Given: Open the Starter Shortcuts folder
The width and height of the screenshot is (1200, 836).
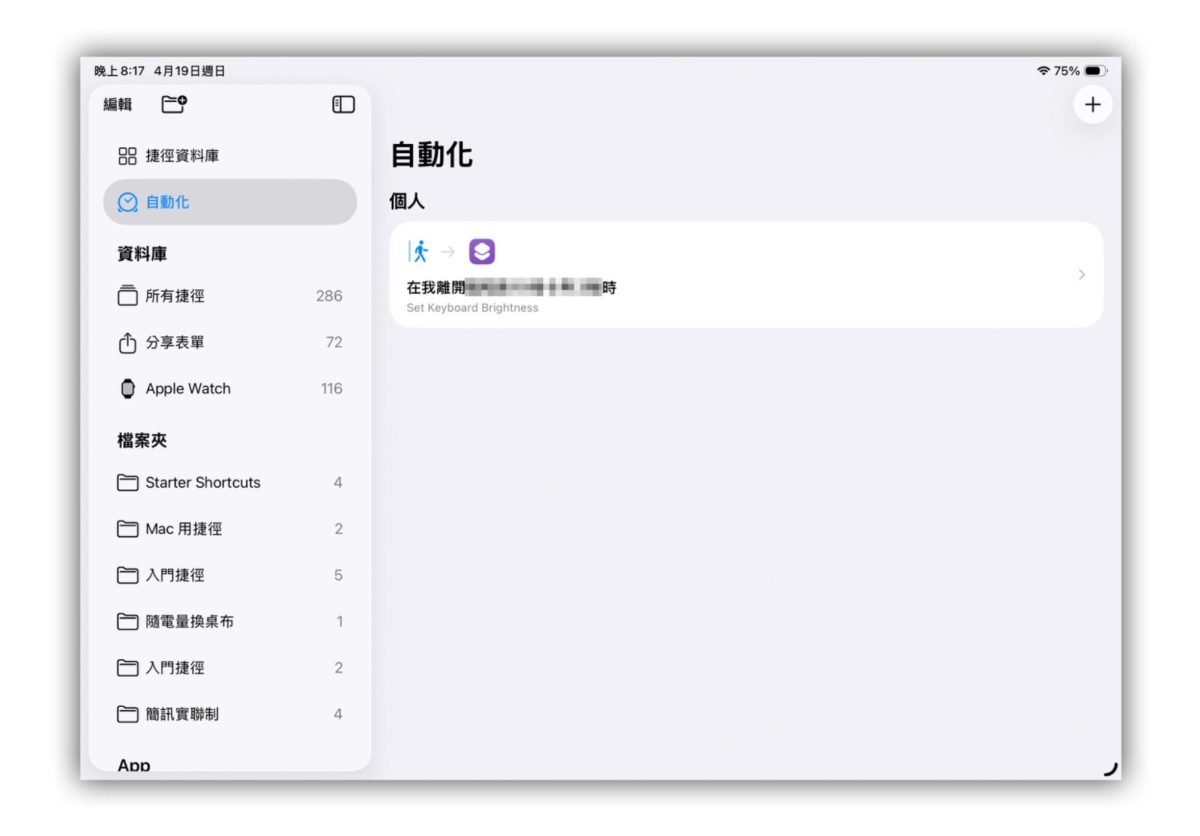Looking at the screenshot, I should (230, 482).
